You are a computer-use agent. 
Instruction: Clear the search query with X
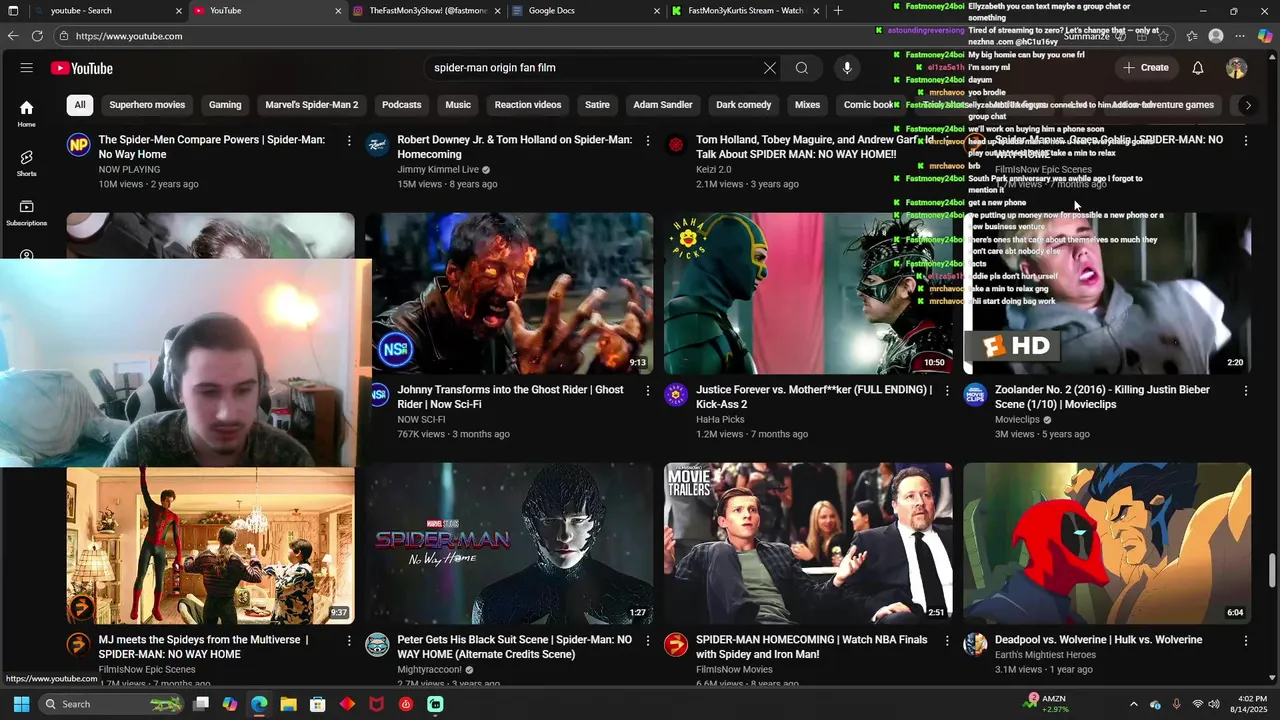pyautogui.click(x=770, y=68)
